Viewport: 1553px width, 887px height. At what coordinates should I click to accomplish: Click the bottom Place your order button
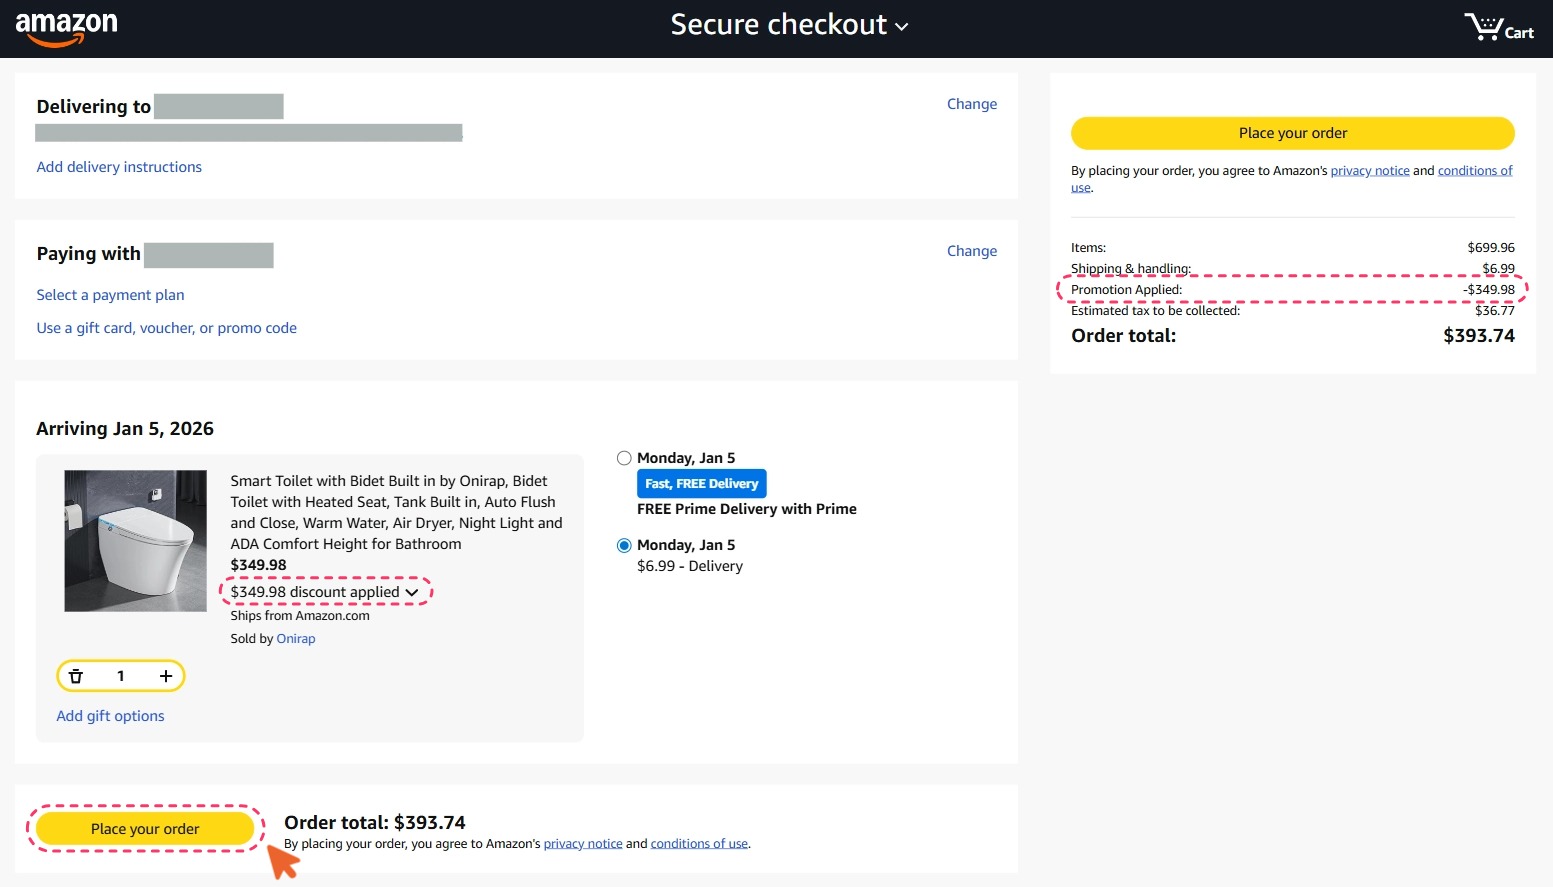pyautogui.click(x=145, y=829)
